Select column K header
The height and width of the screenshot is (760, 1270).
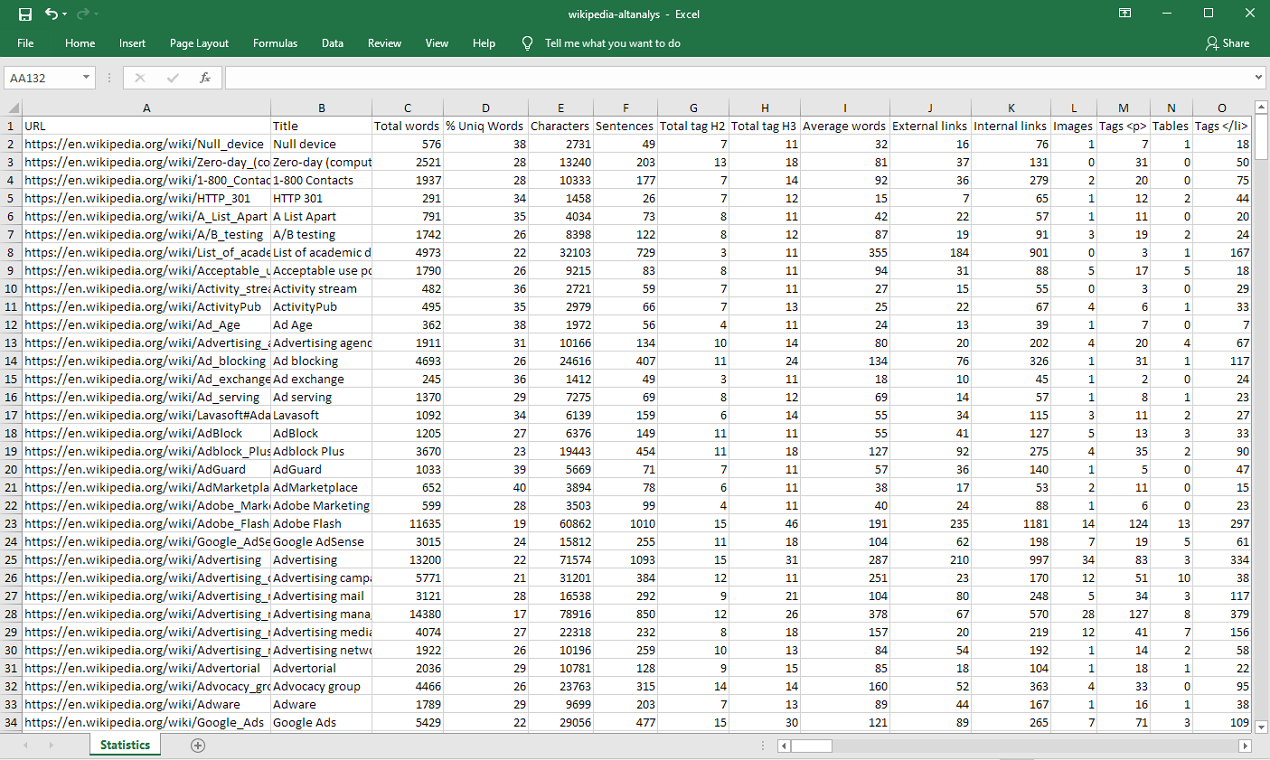[1011, 108]
